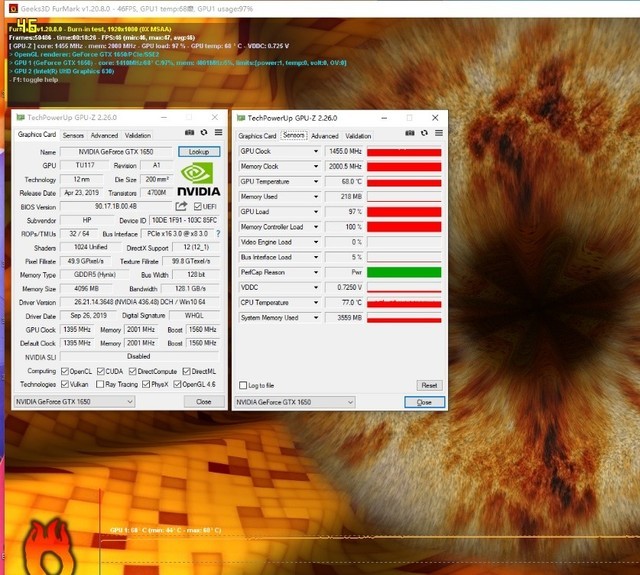Open the Memory Used sensor dropdown
640x575 pixels.
pos(316,197)
